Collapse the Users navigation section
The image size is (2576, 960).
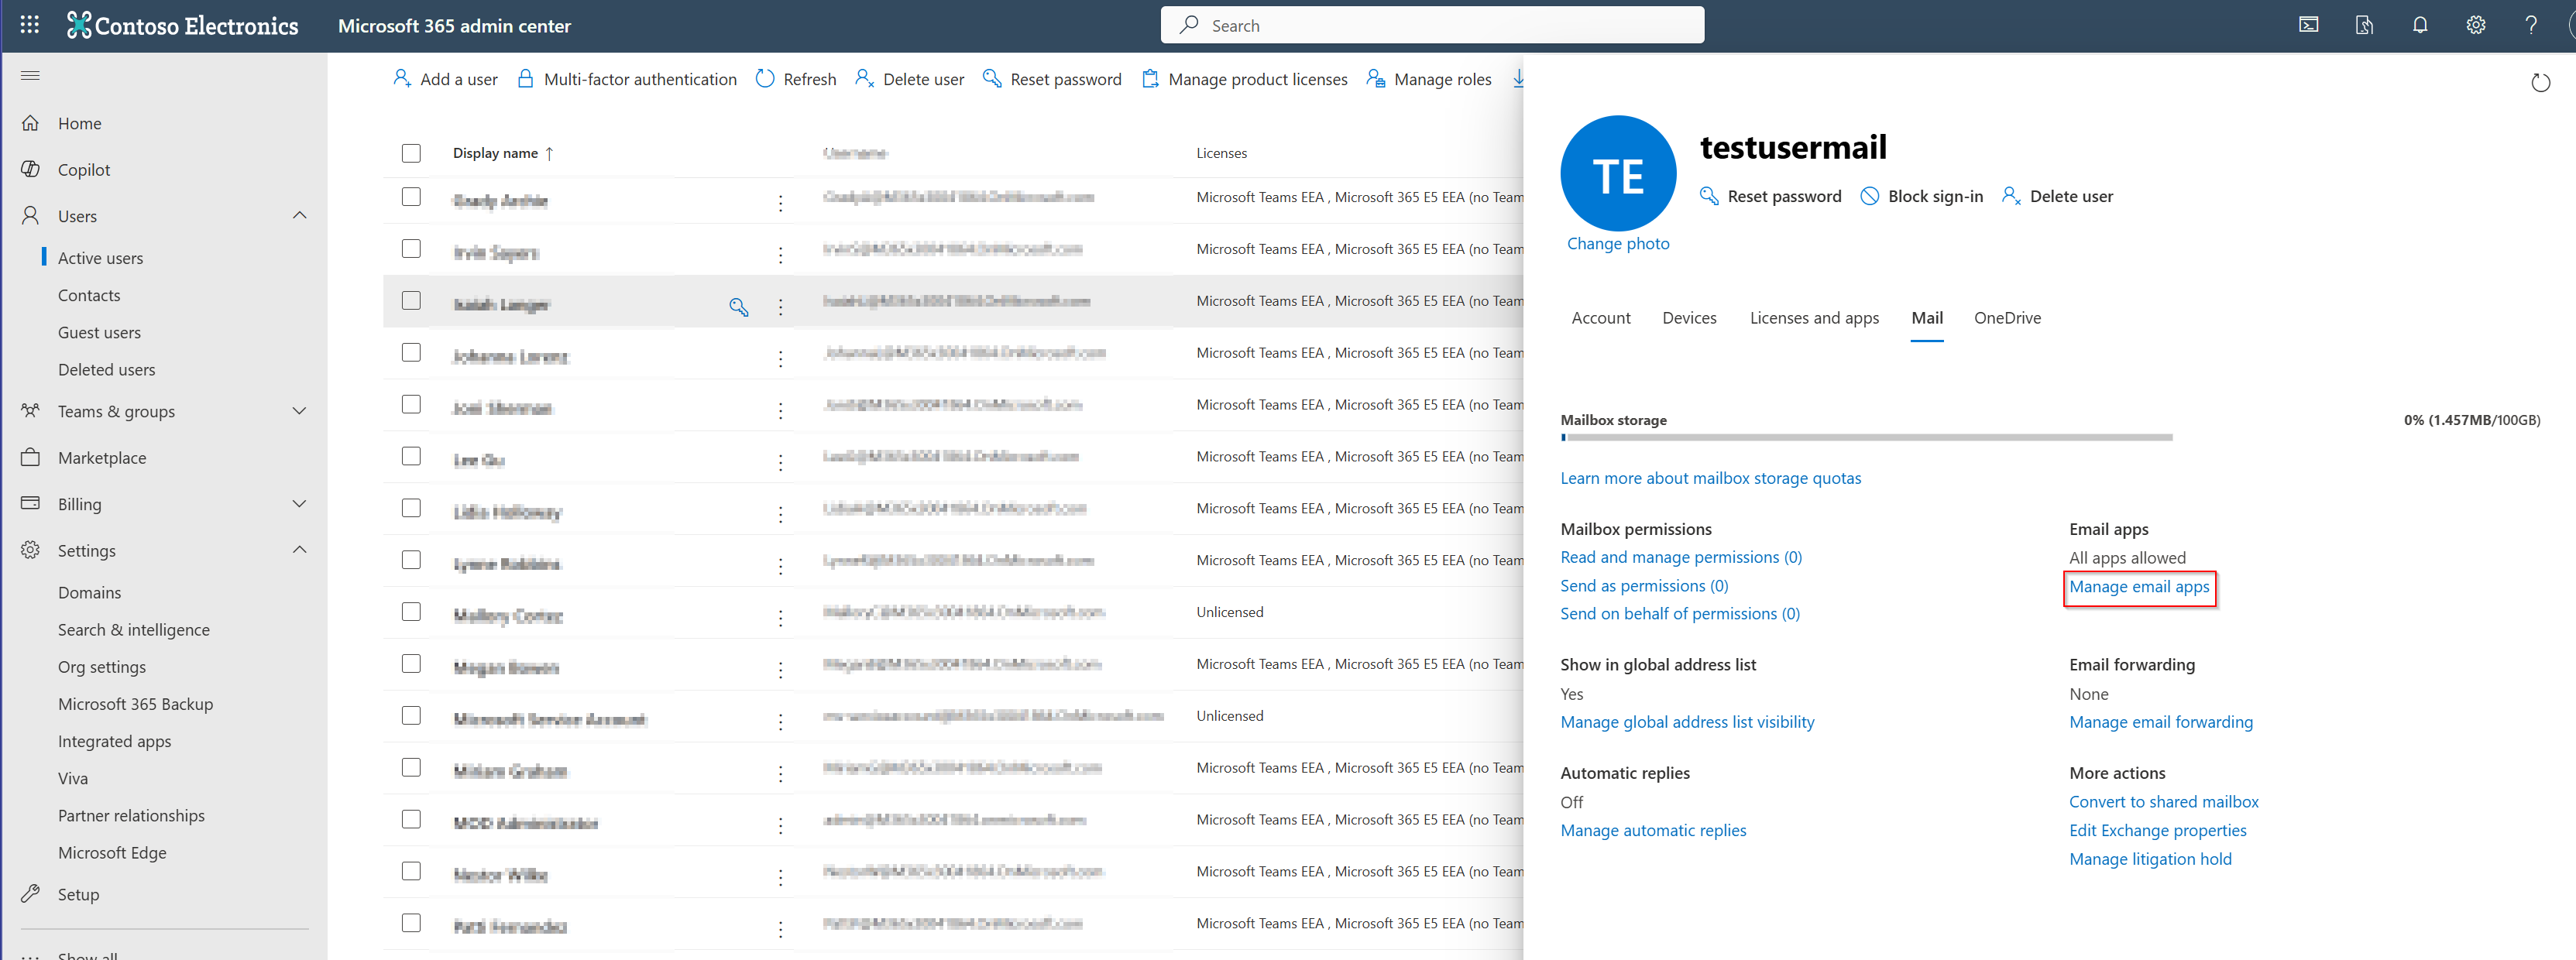tap(299, 215)
